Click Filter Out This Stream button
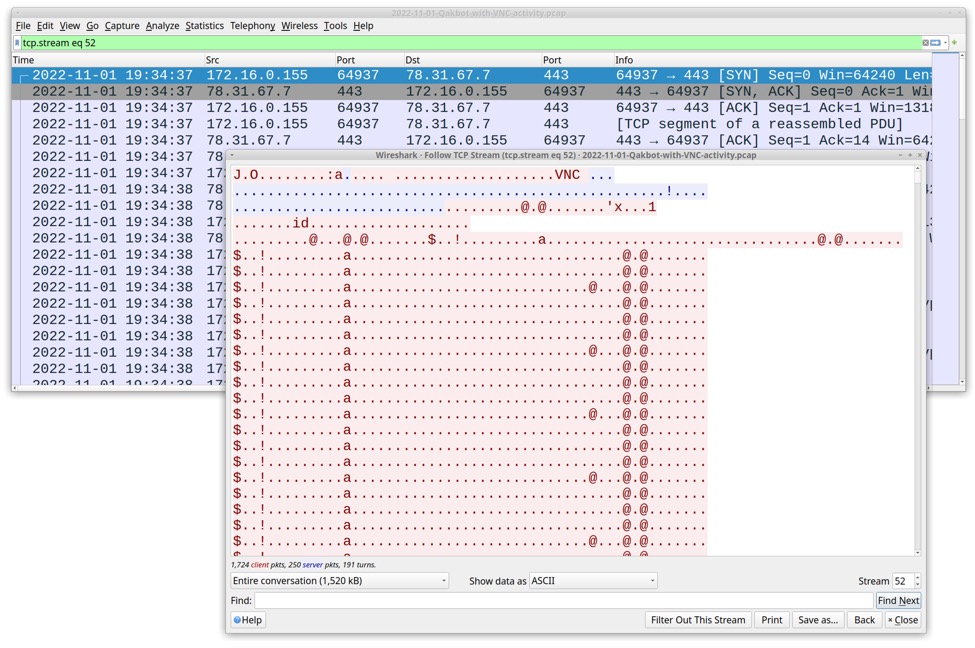 pos(698,620)
